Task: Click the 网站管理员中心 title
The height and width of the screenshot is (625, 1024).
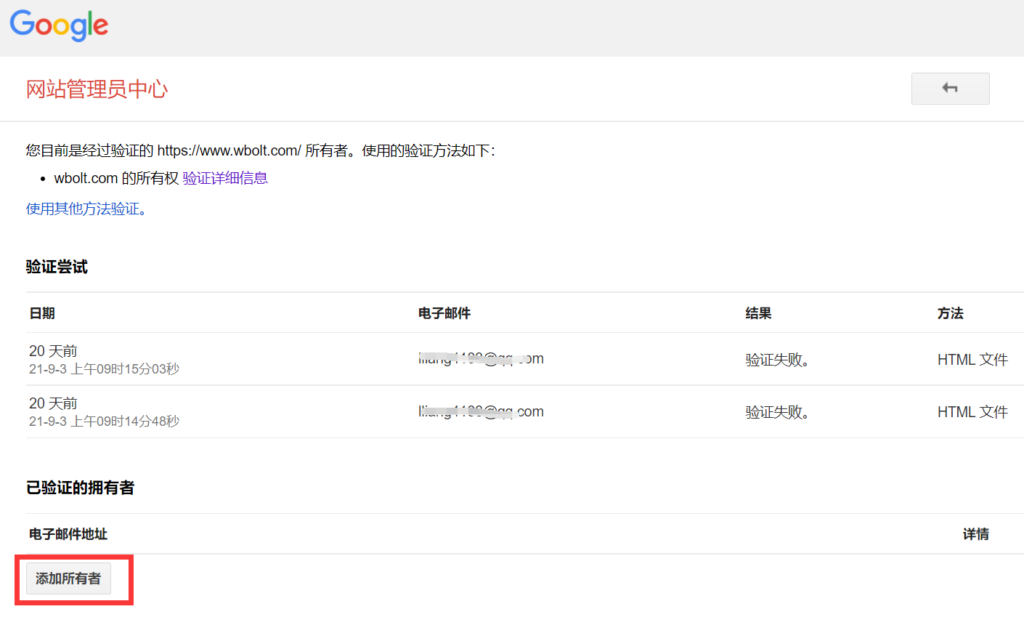Action: 97,89
